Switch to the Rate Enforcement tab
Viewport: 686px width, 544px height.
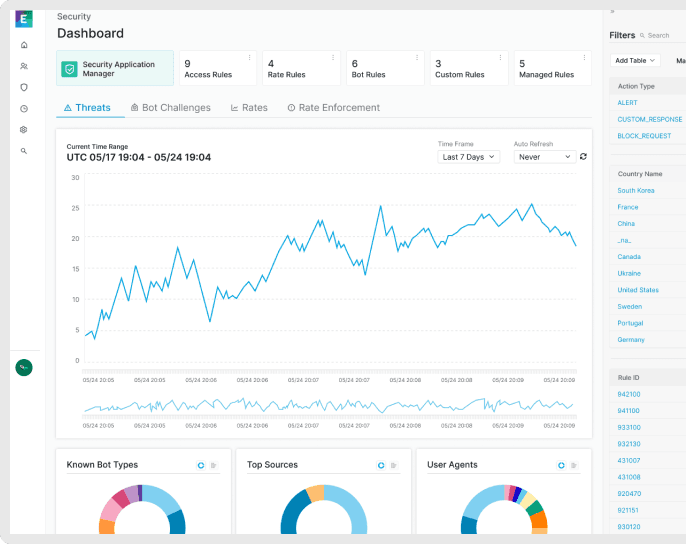333,107
